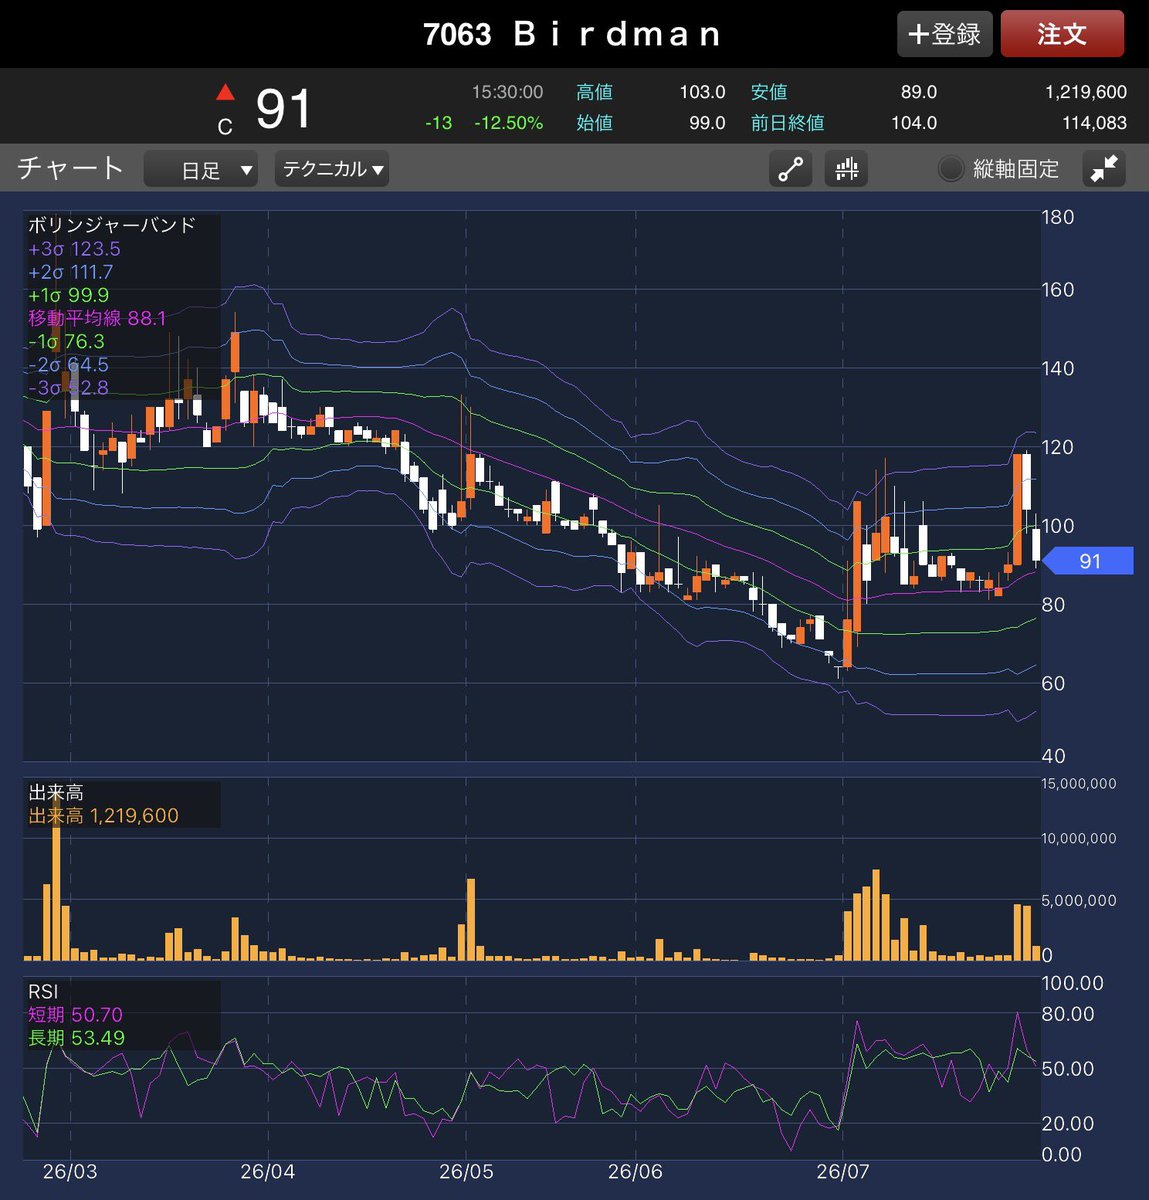Click the +1σ 99.9 legend entry

(69, 295)
